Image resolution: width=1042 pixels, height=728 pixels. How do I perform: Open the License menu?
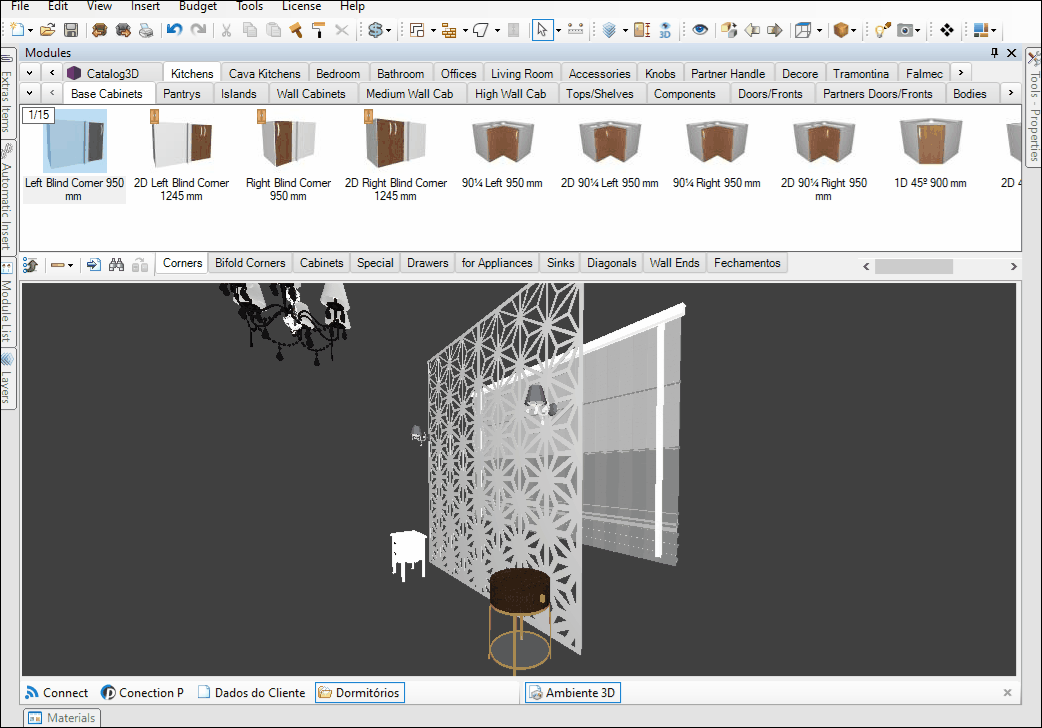tap(301, 6)
